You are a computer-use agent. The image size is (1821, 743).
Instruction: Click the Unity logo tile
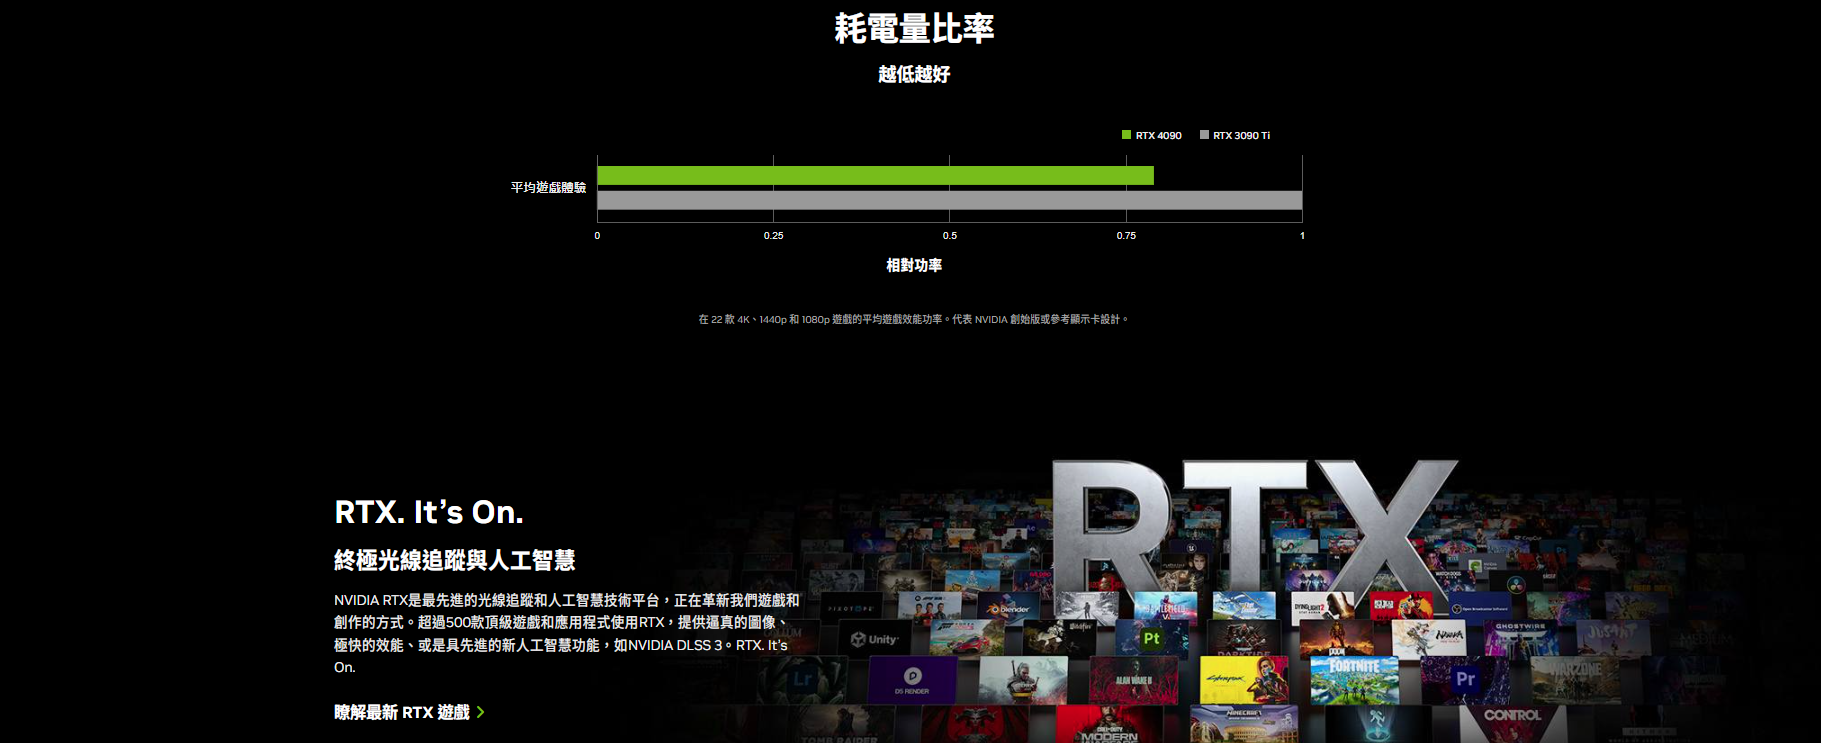point(874,639)
